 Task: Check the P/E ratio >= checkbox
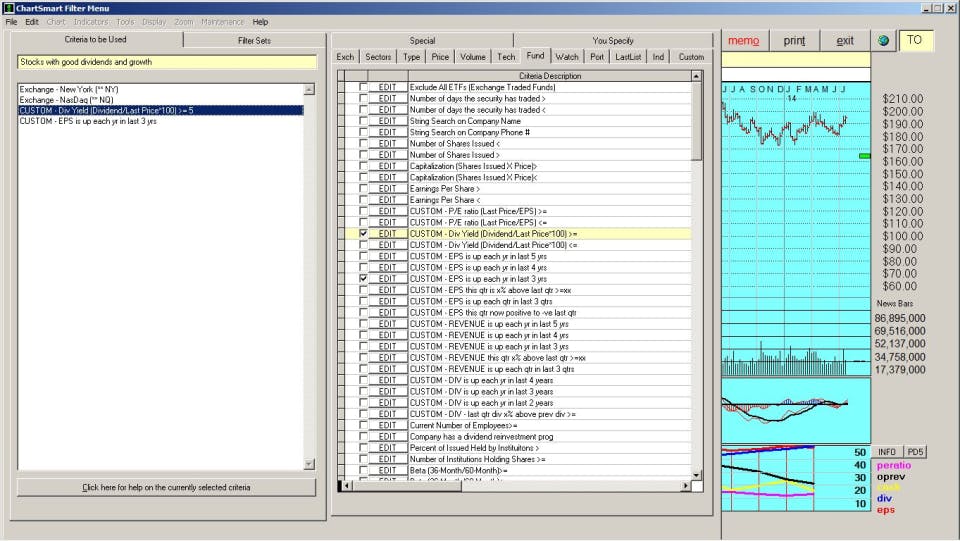click(x=363, y=211)
